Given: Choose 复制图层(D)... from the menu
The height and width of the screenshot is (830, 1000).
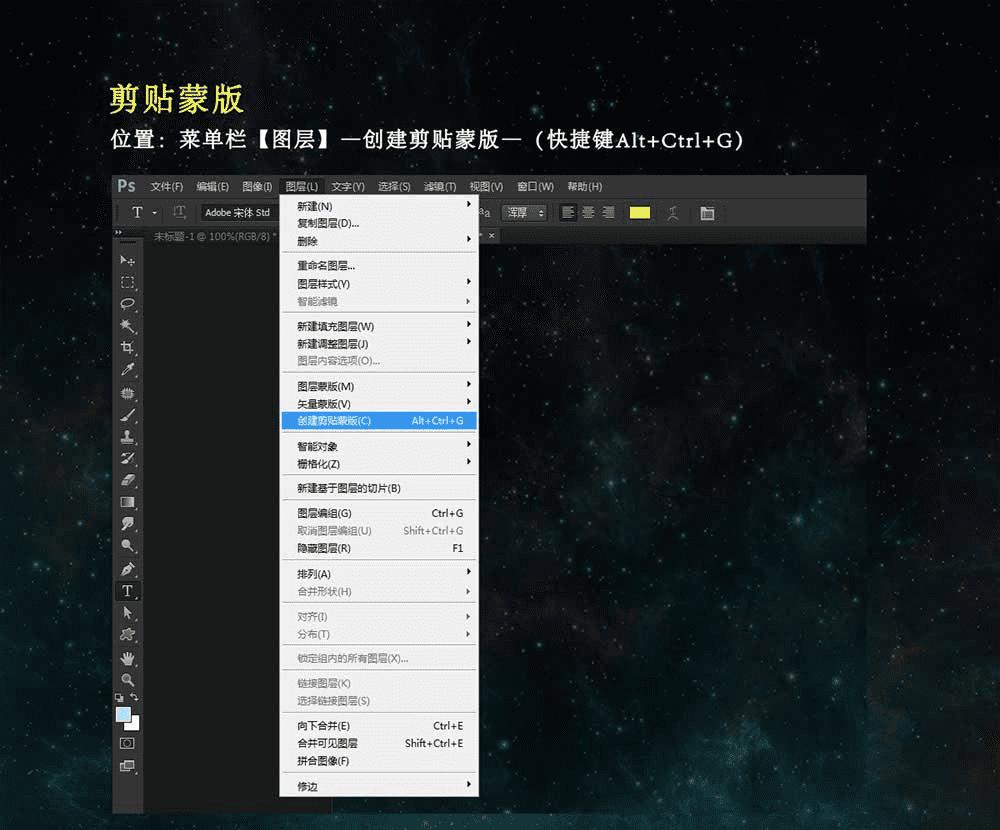Looking at the screenshot, I should (x=379, y=223).
